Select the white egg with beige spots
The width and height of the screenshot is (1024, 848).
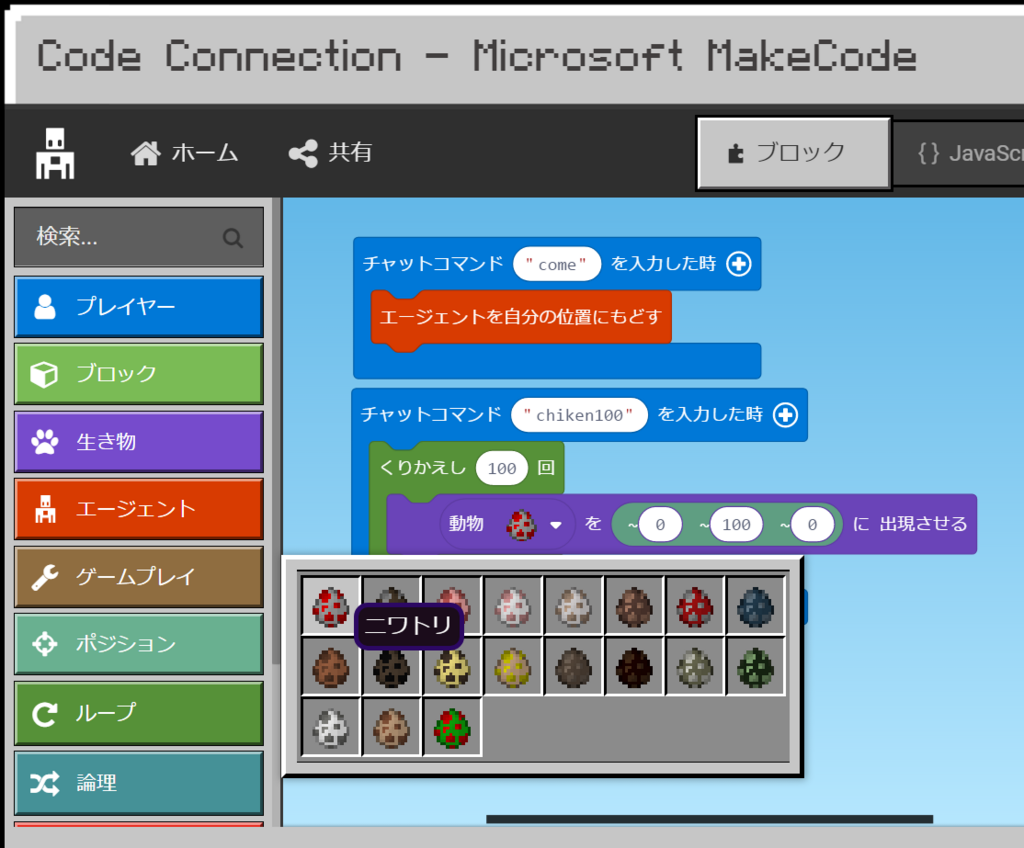[x=573, y=606]
